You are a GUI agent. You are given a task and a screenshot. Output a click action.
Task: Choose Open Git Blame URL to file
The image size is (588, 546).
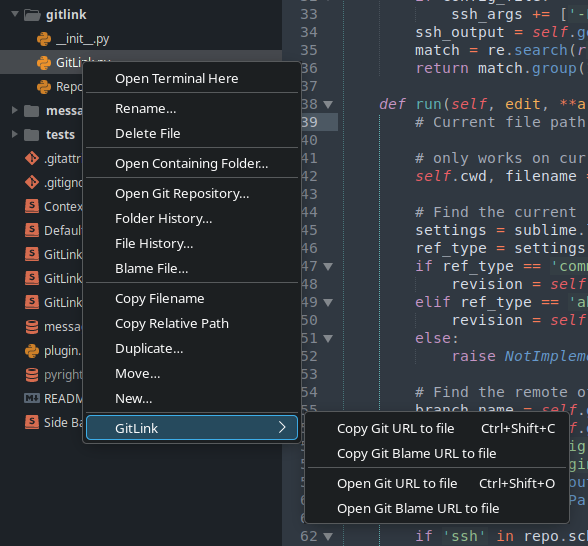pyautogui.click(x=437, y=509)
